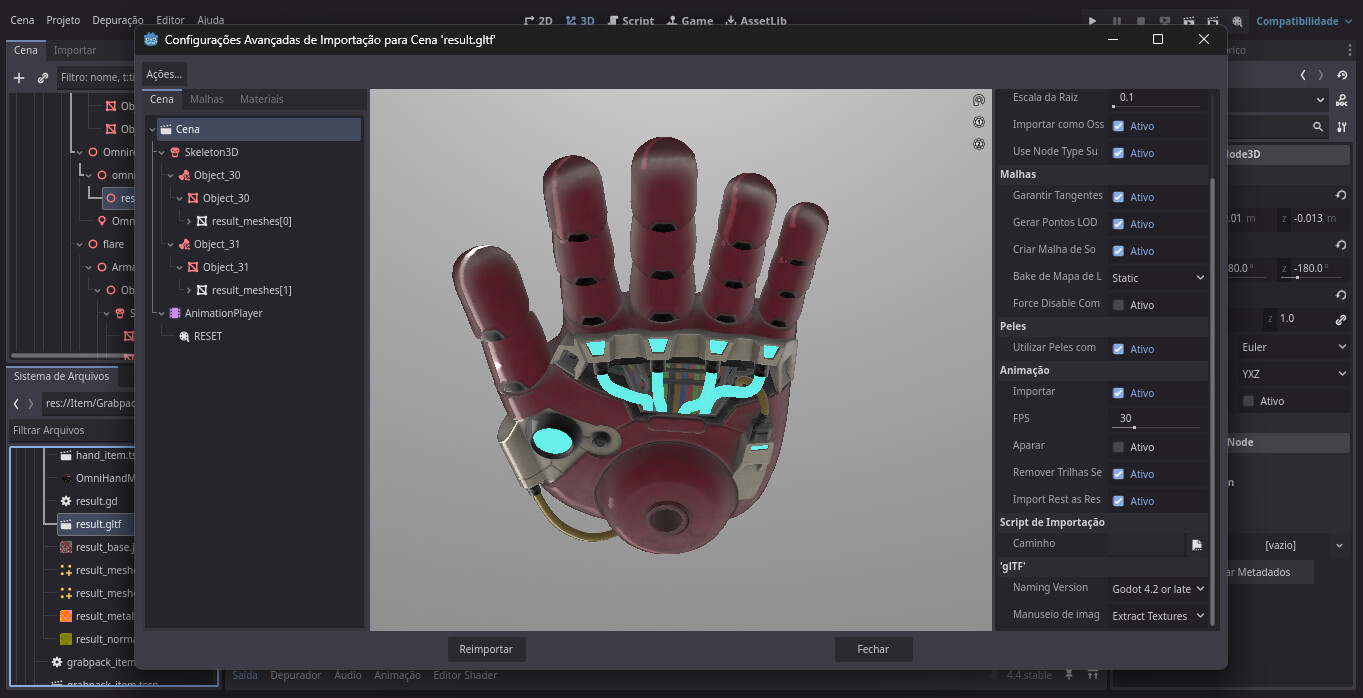Switch to the Importar dock tab
The width and height of the screenshot is (1363, 698).
click(x=75, y=50)
